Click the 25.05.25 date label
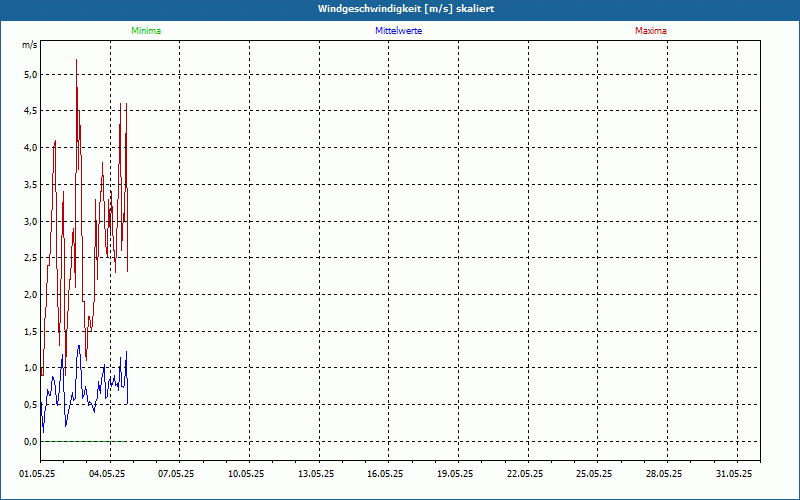 pyautogui.click(x=594, y=474)
